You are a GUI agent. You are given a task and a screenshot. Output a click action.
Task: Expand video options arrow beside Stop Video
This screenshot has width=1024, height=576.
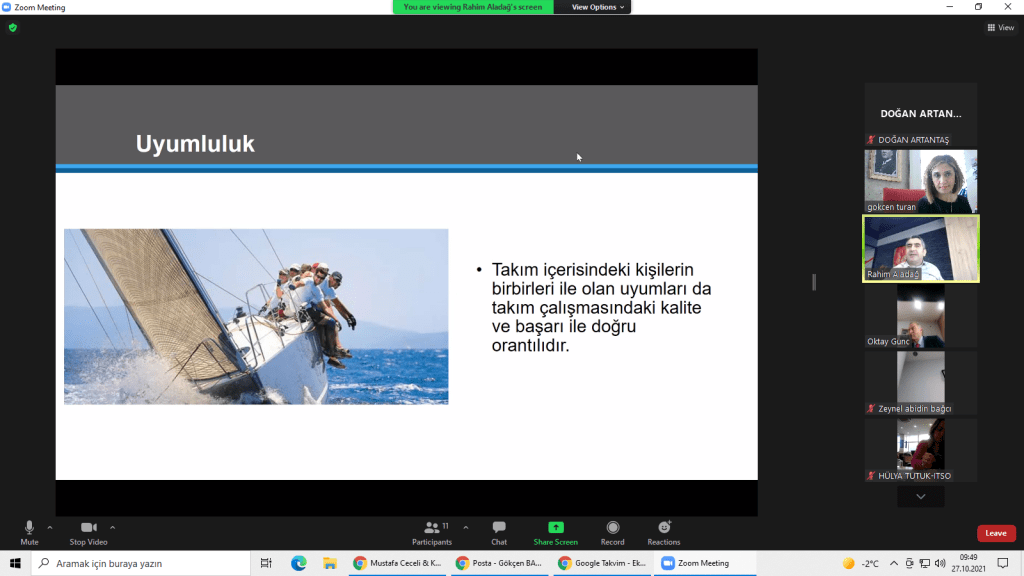(x=112, y=527)
